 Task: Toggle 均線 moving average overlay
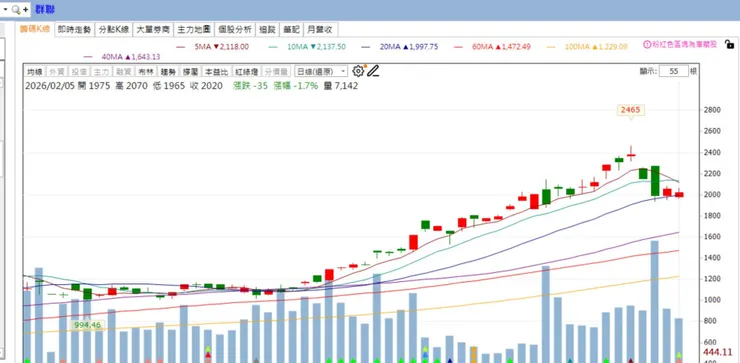coord(34,72)
